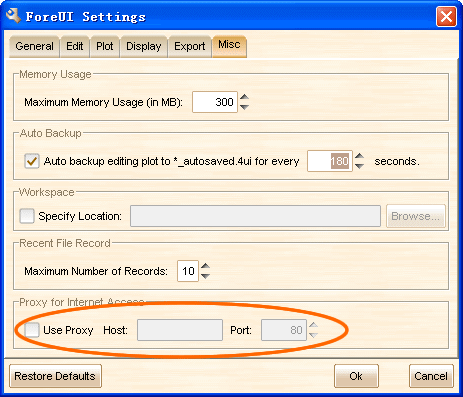Click the Browse... button
The width and height of the screenshot is (463, 397).
(x=416, y=216)
